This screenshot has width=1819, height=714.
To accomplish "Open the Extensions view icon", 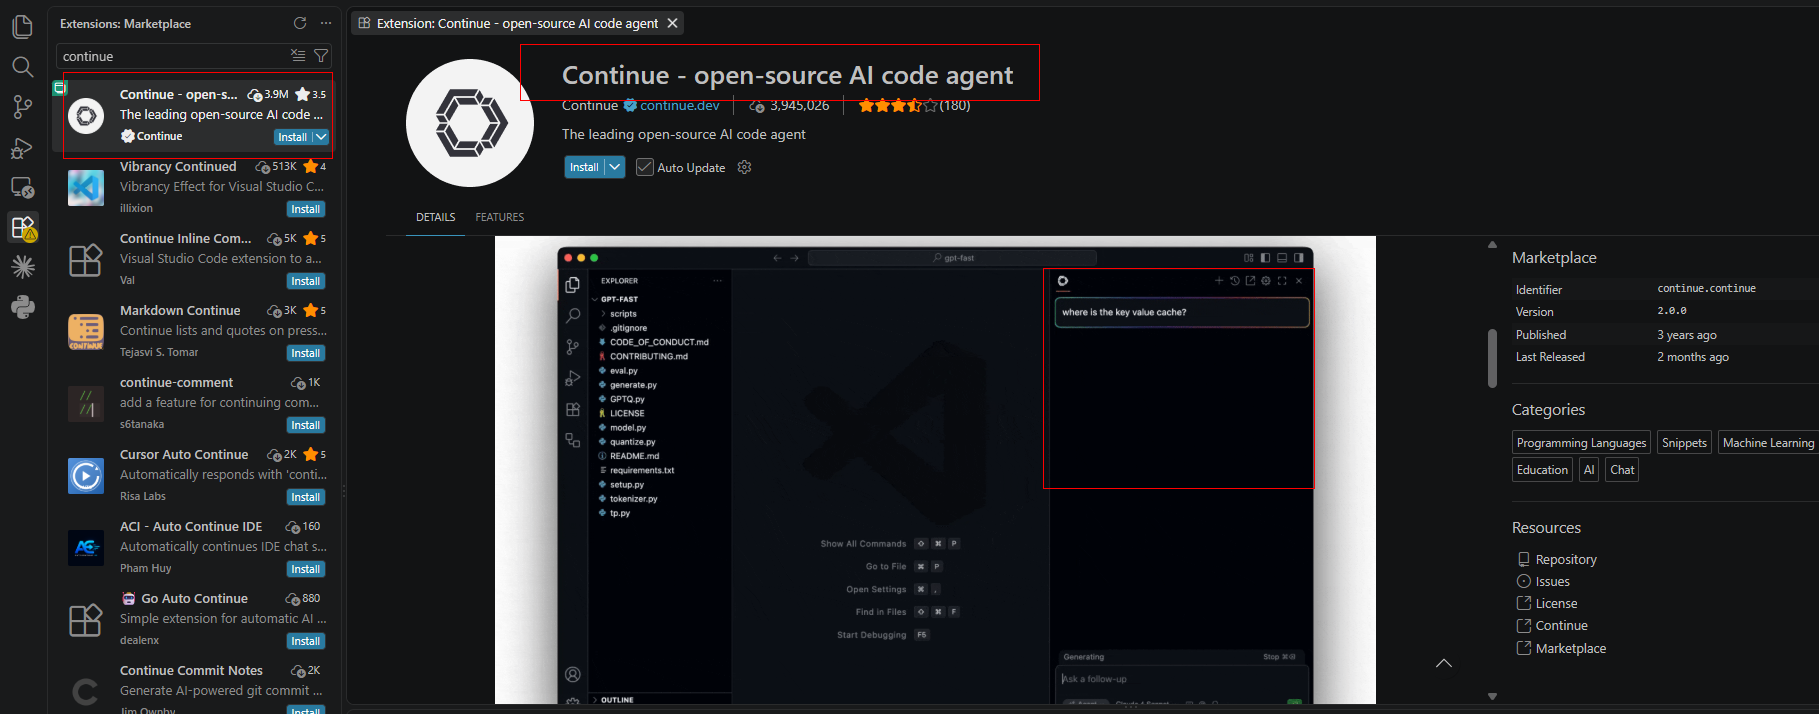I will [22, 228].
